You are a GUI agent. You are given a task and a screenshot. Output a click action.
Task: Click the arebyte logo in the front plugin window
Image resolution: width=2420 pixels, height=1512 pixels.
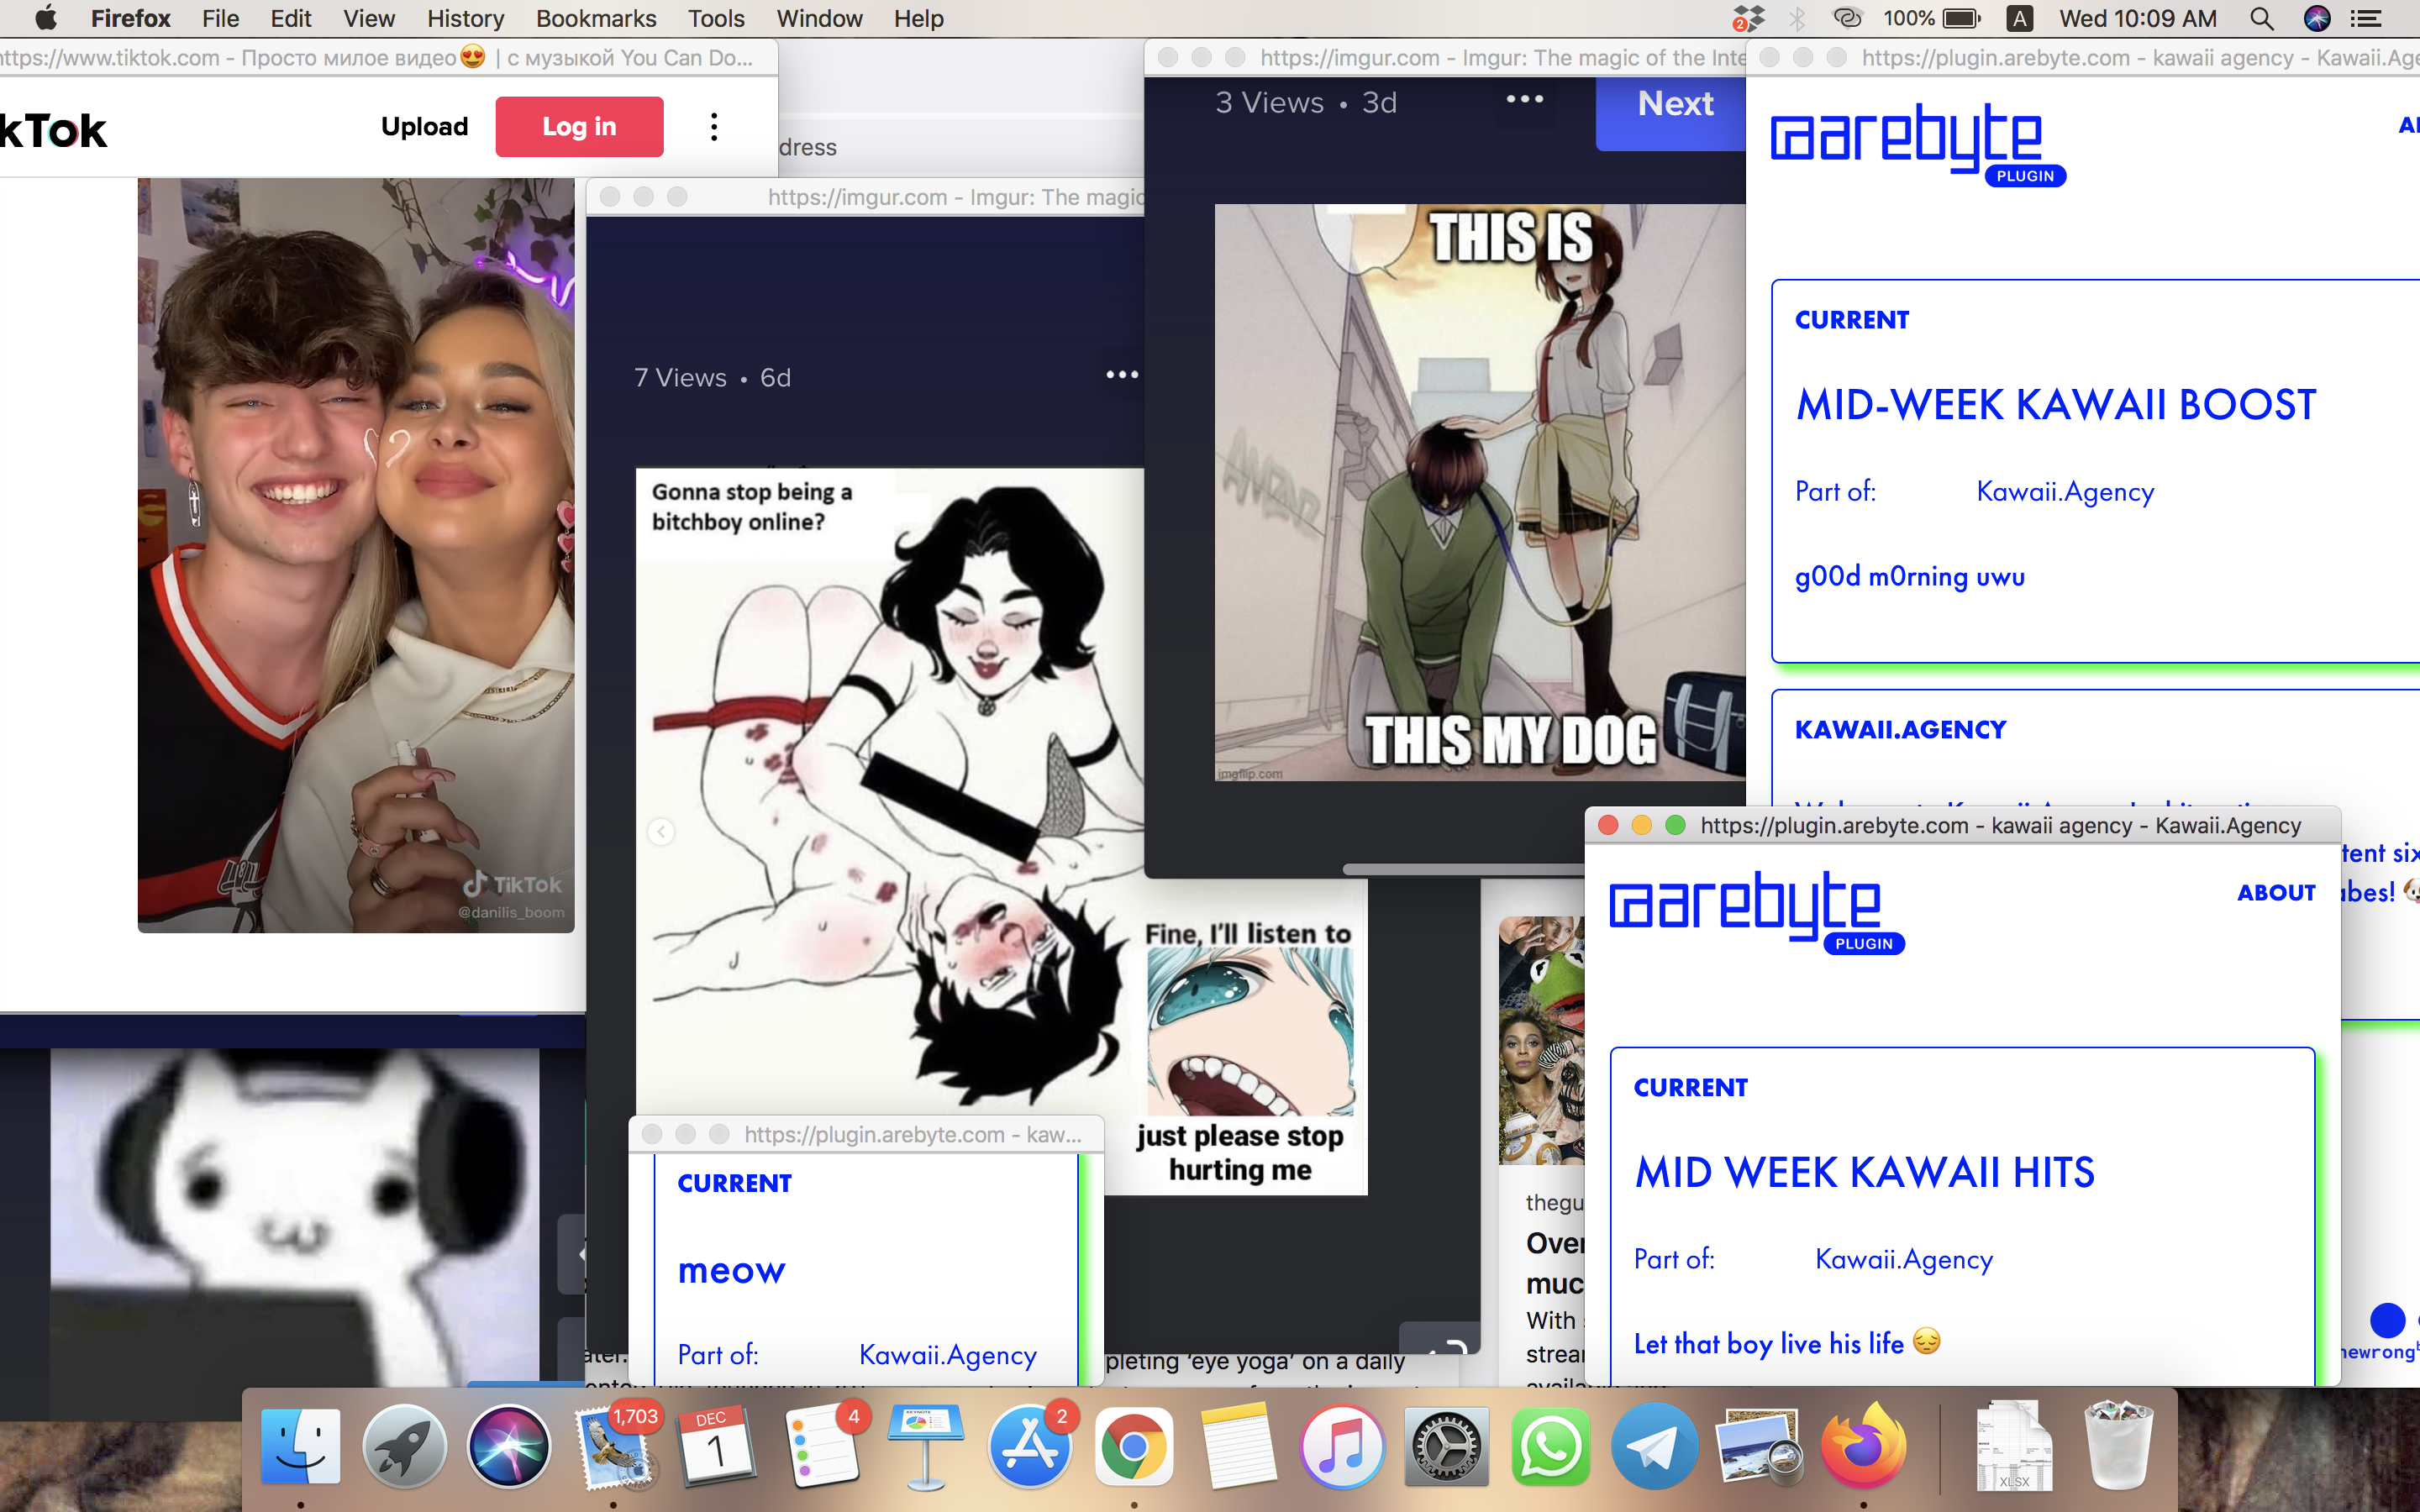coord(1755,912)
